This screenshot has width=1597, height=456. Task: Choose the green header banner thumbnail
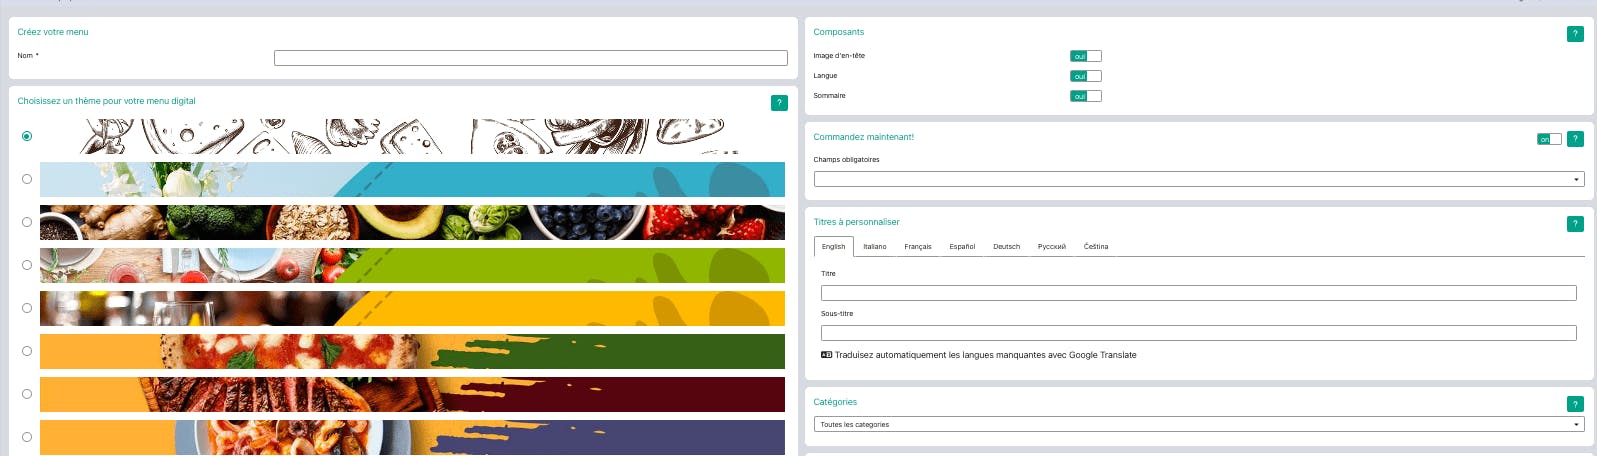(412, 265)
